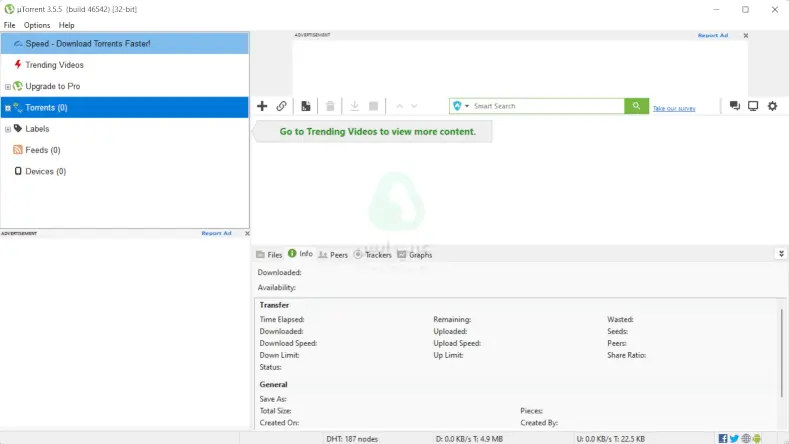Open the search provider dropdown arrow
Screen dimensions: 789x444
(467, 106)
